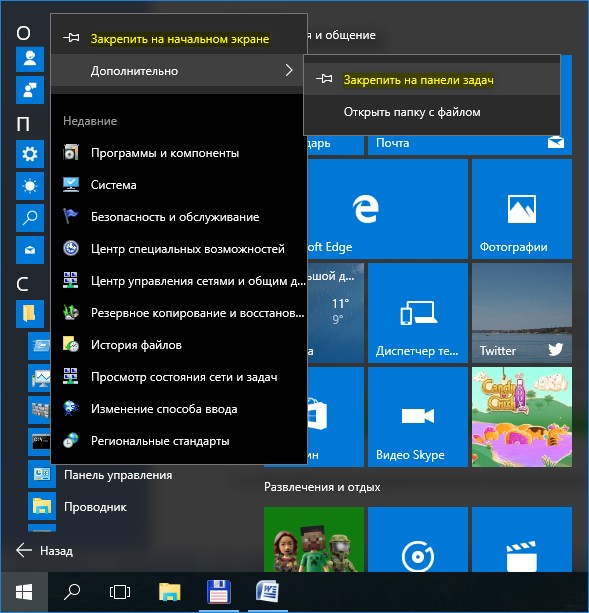Select 'Открыть папку с файлом'
This screenshot has height=613, width=589.
[432, 112]
